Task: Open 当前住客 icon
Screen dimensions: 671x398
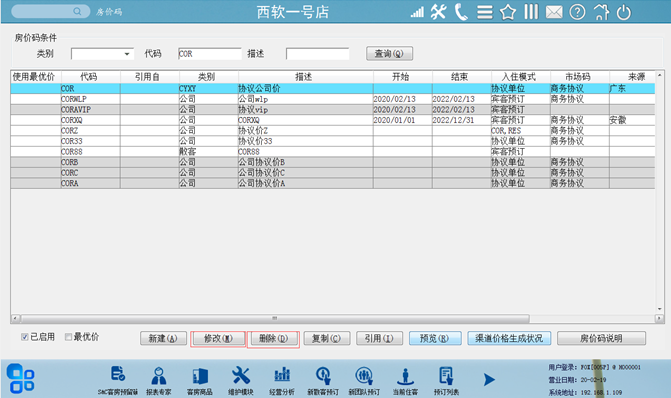Action: coord(405,380)
